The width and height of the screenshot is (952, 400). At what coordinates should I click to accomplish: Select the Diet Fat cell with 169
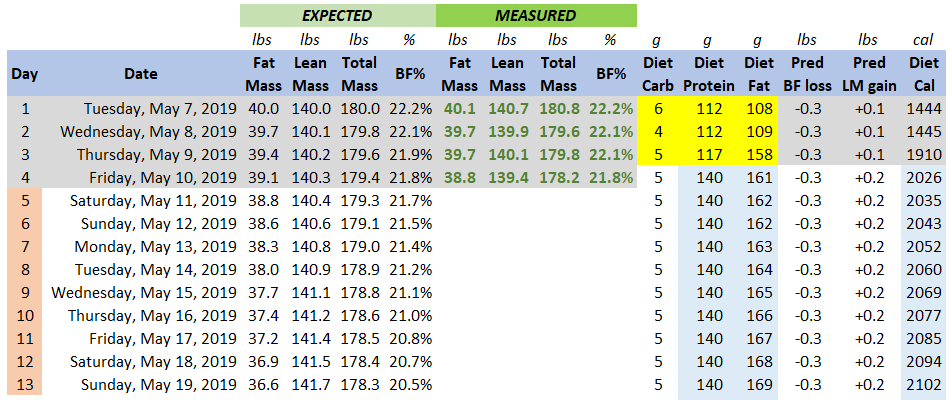(x=758, y=384)
